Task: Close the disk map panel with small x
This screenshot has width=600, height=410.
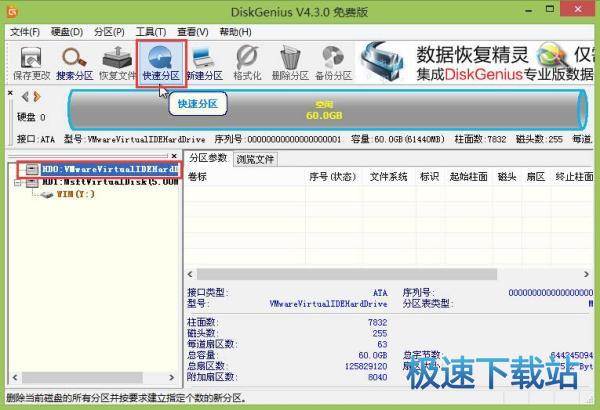Action: pyautogui.click(x=10, y=93)
